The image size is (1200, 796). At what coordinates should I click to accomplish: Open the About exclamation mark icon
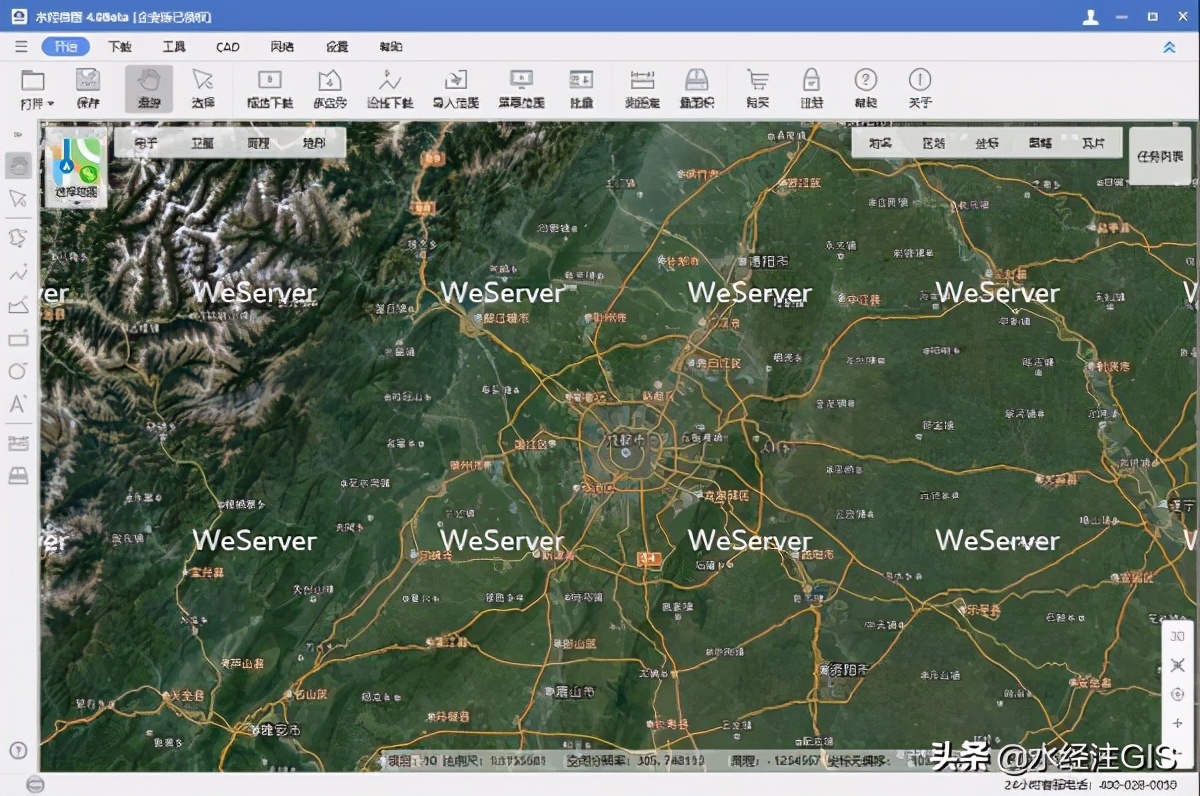point(920,80)
